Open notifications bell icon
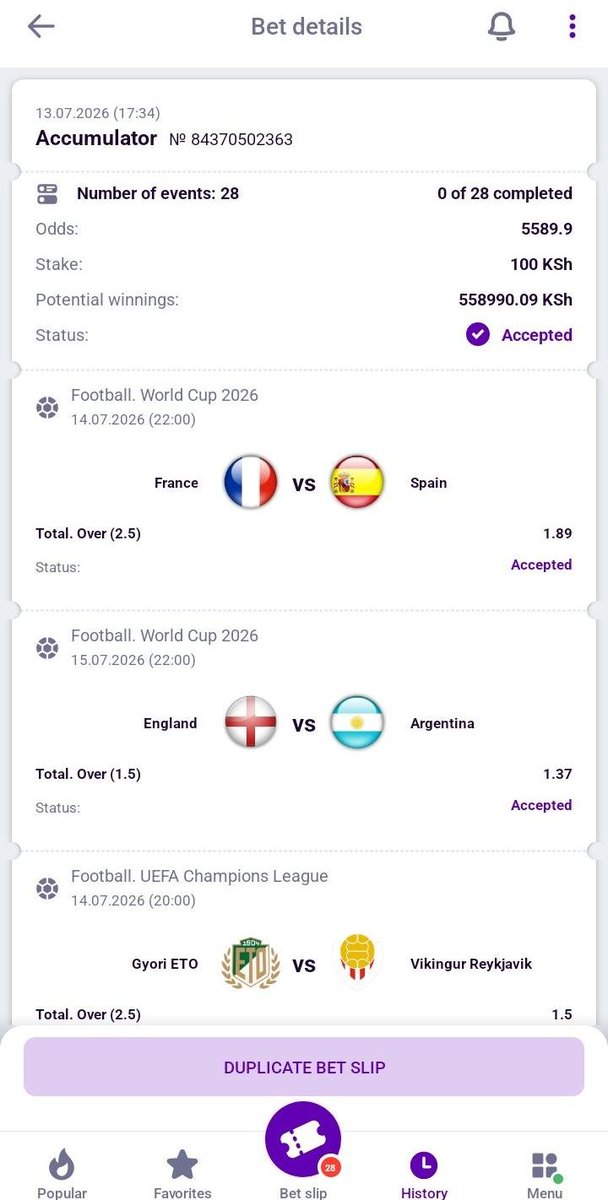608x1200 pixels. (x=501, y=27)
